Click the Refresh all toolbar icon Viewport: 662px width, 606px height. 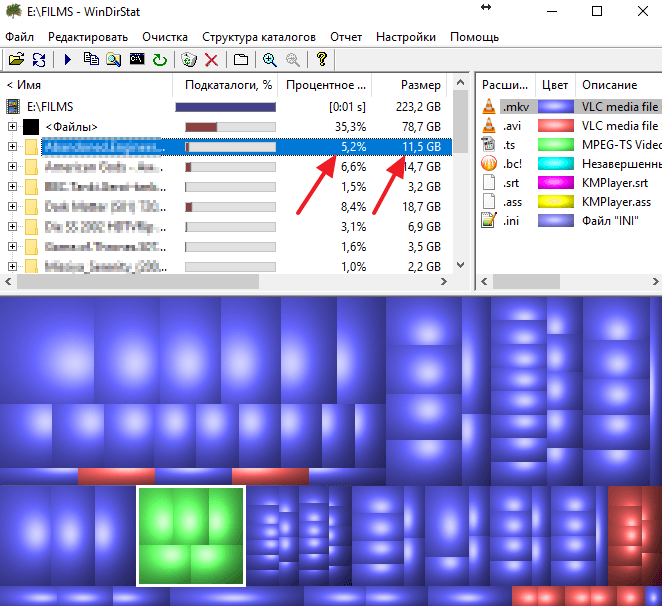point(39,60)
